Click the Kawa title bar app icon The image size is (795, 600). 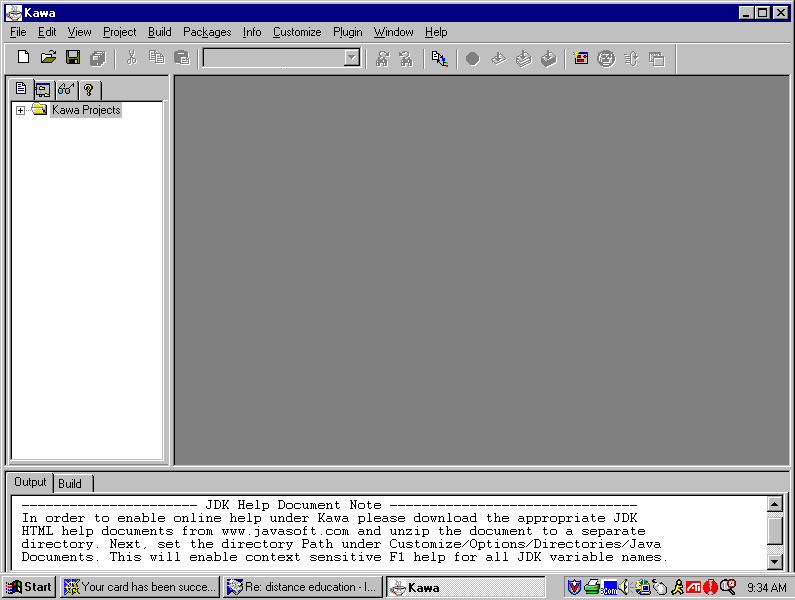click(14, 13)
